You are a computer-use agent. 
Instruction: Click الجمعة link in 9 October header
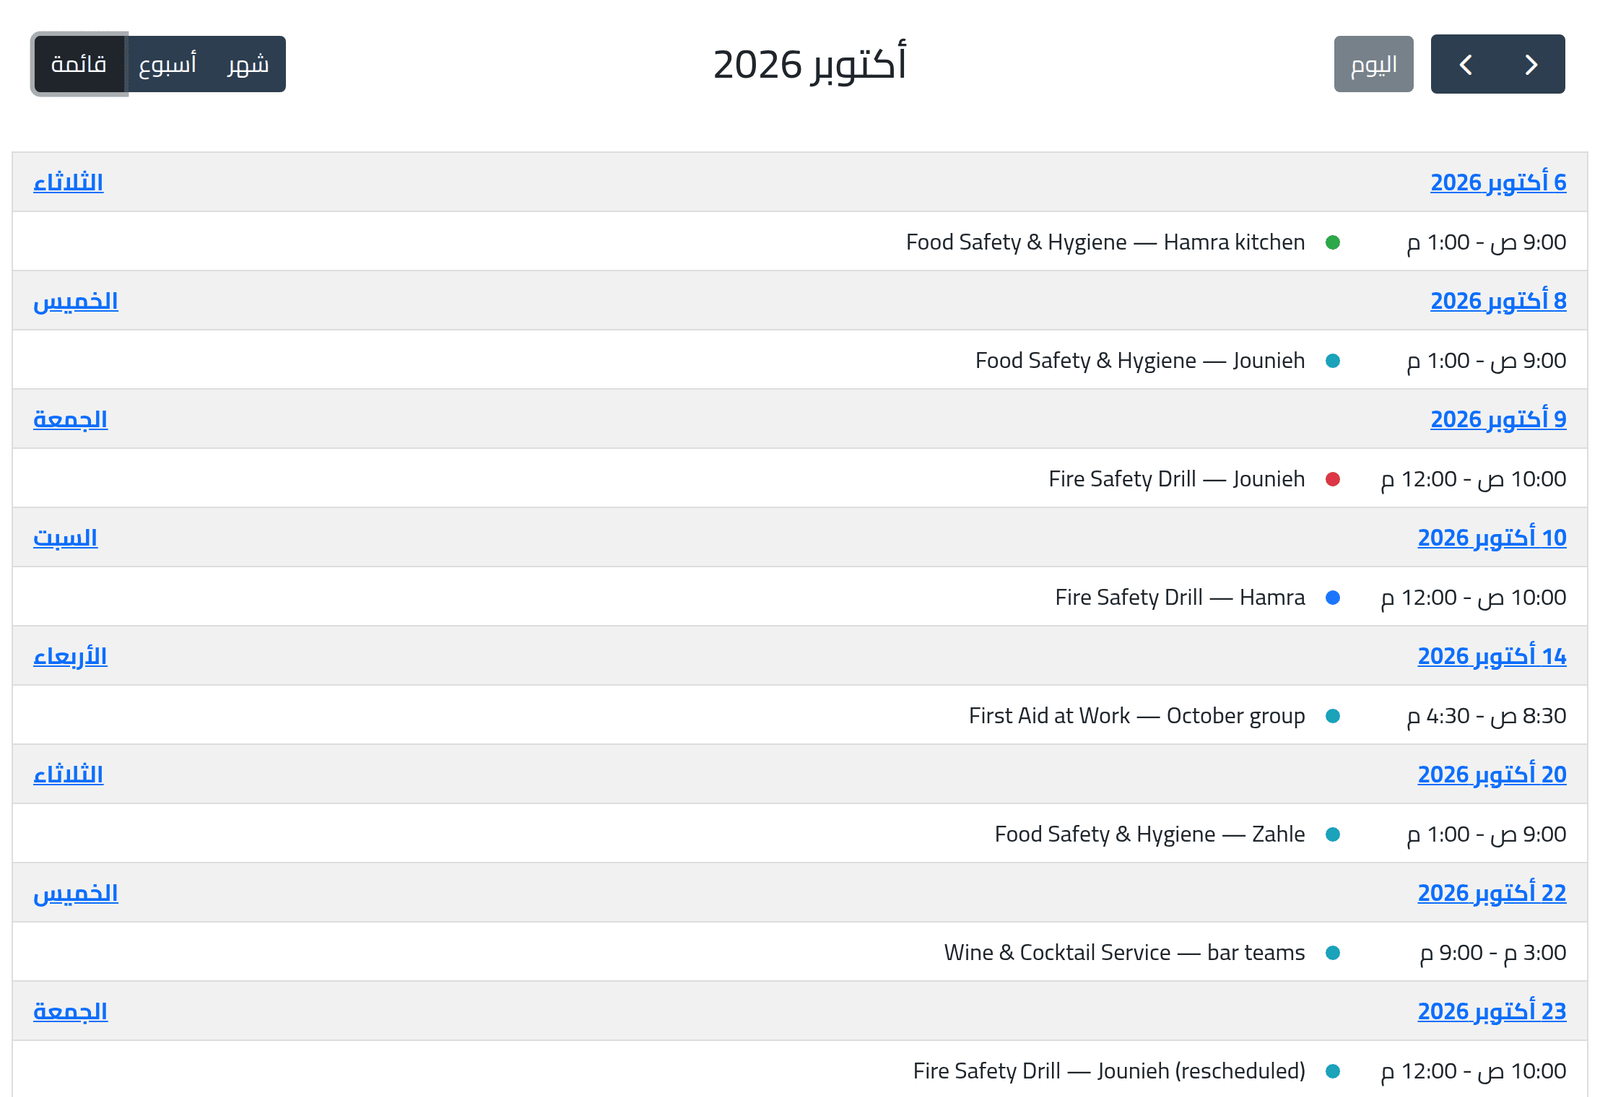point(70,419)
